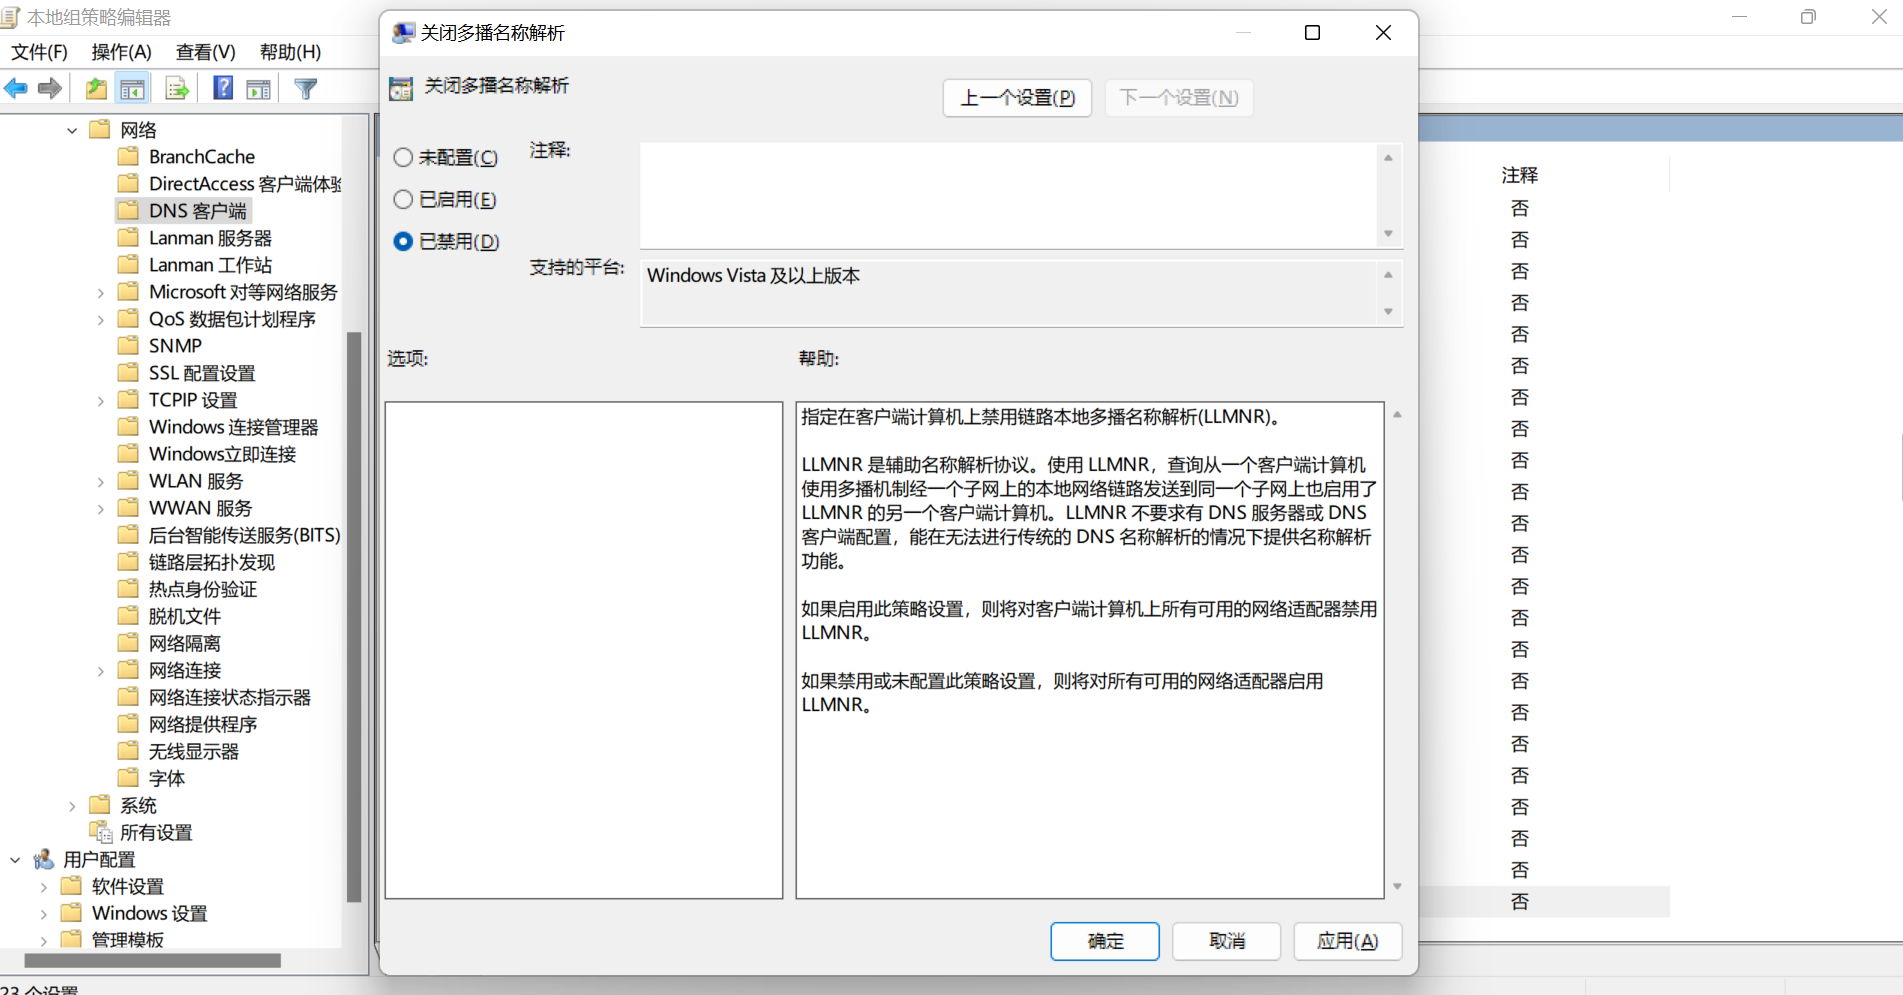Click the 应用(A) button
The width and height of the screenshot is (1903, 995).
point(1348,941)
